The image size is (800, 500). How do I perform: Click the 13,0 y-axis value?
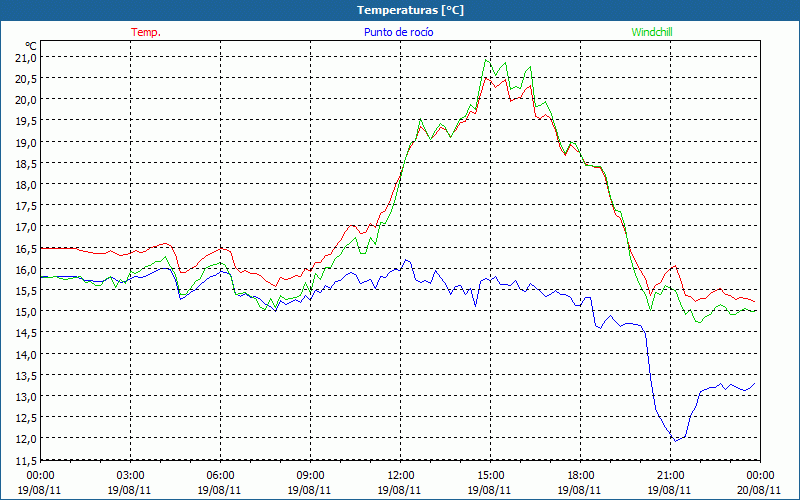coord(27,396)
